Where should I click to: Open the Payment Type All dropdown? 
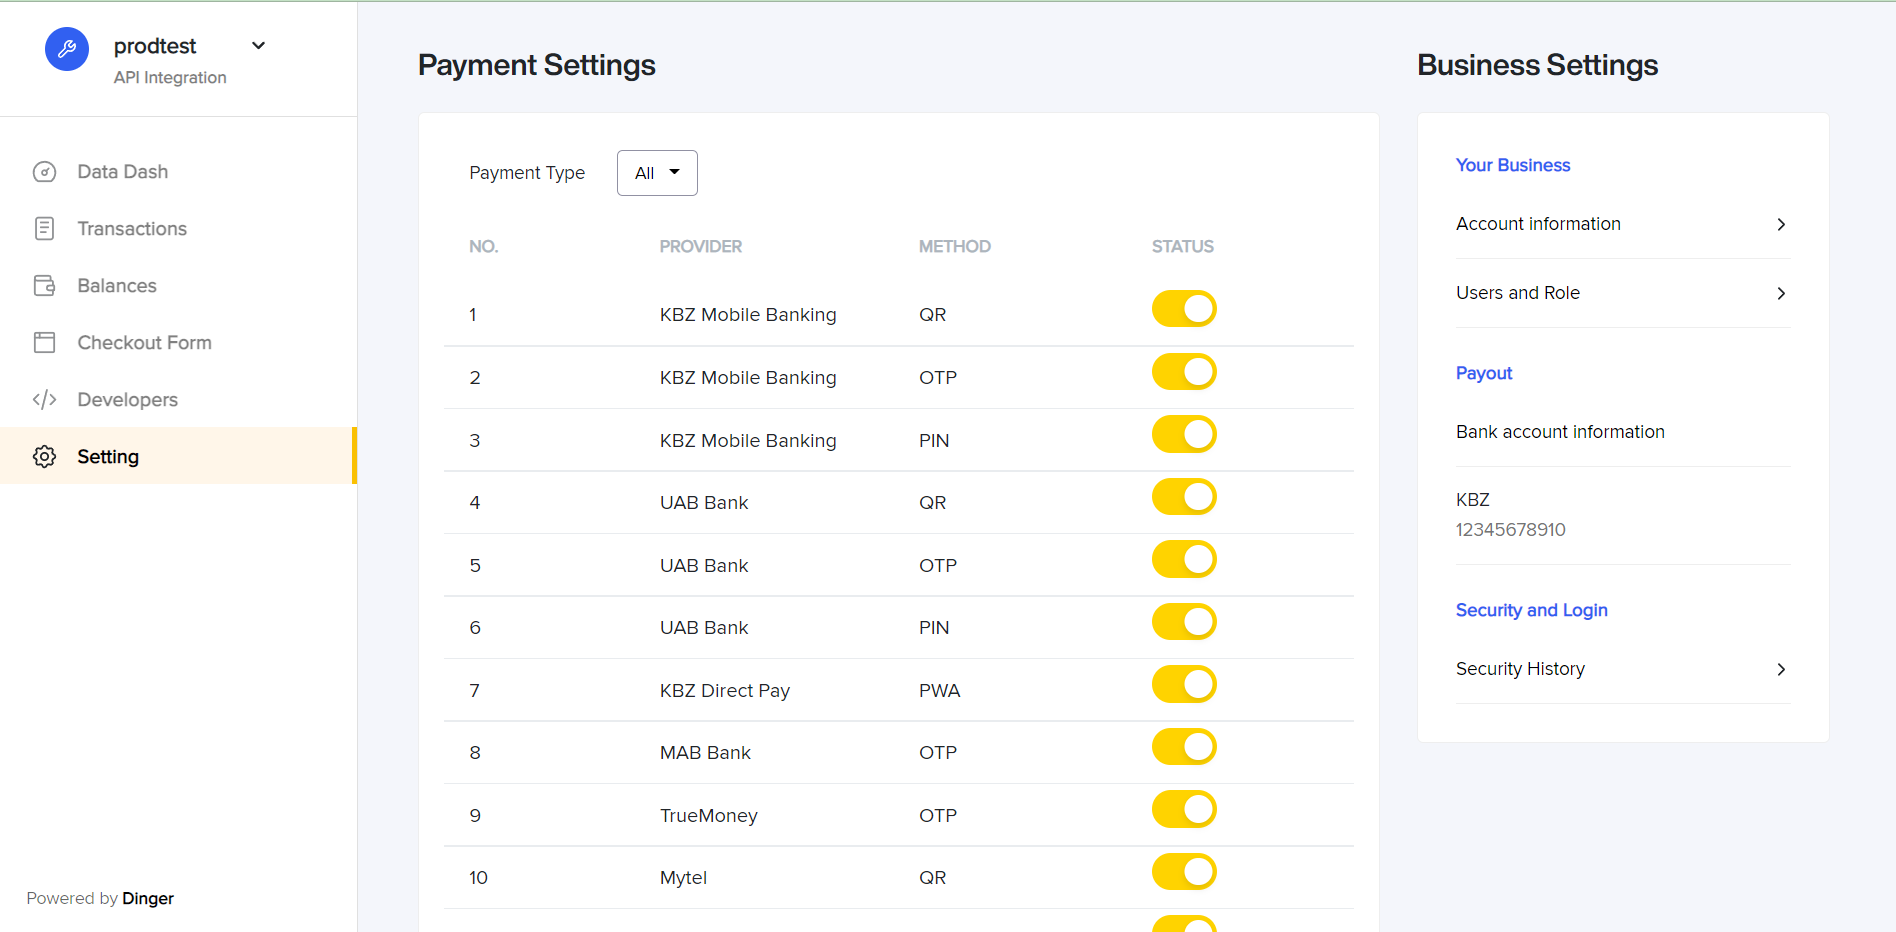click(657, 173)
